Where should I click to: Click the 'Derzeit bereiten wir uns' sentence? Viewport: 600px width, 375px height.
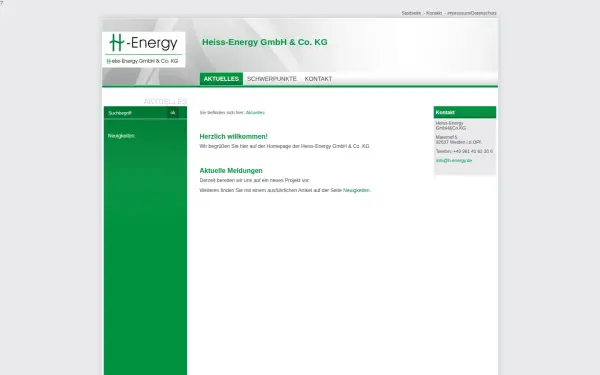tap(254, 180)
